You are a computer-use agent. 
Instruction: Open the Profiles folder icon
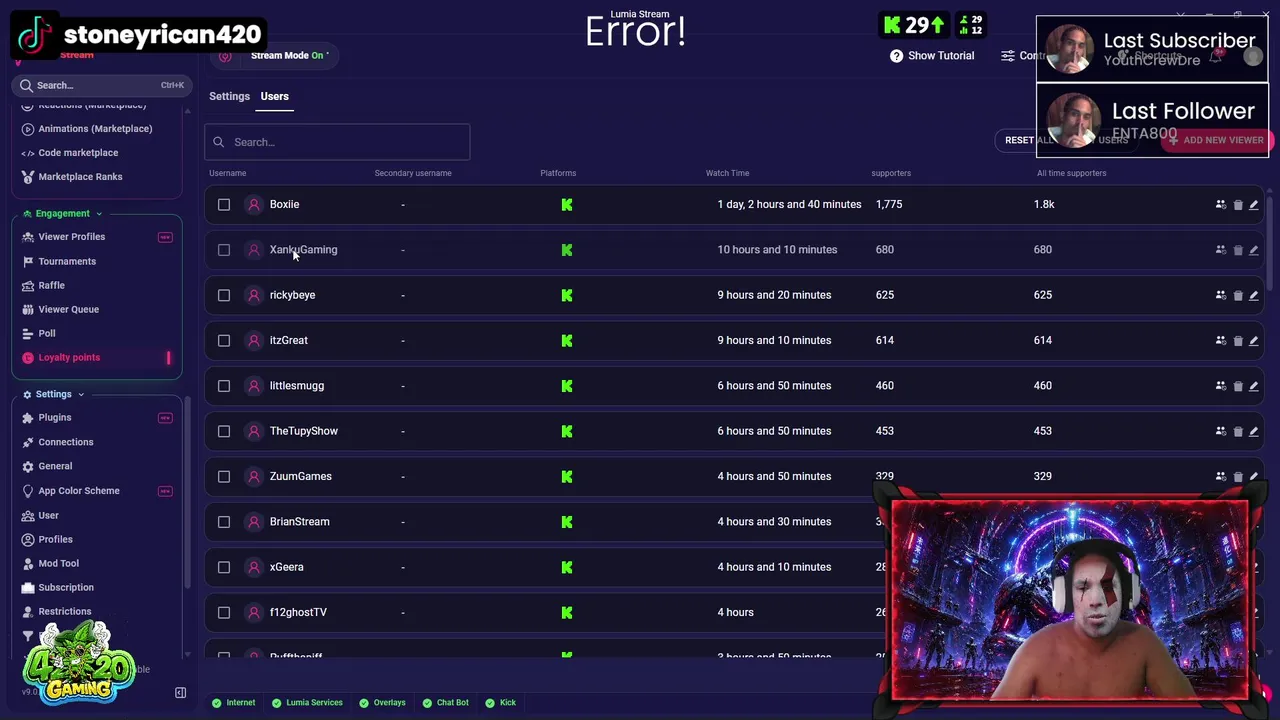(x=28, y=539)
